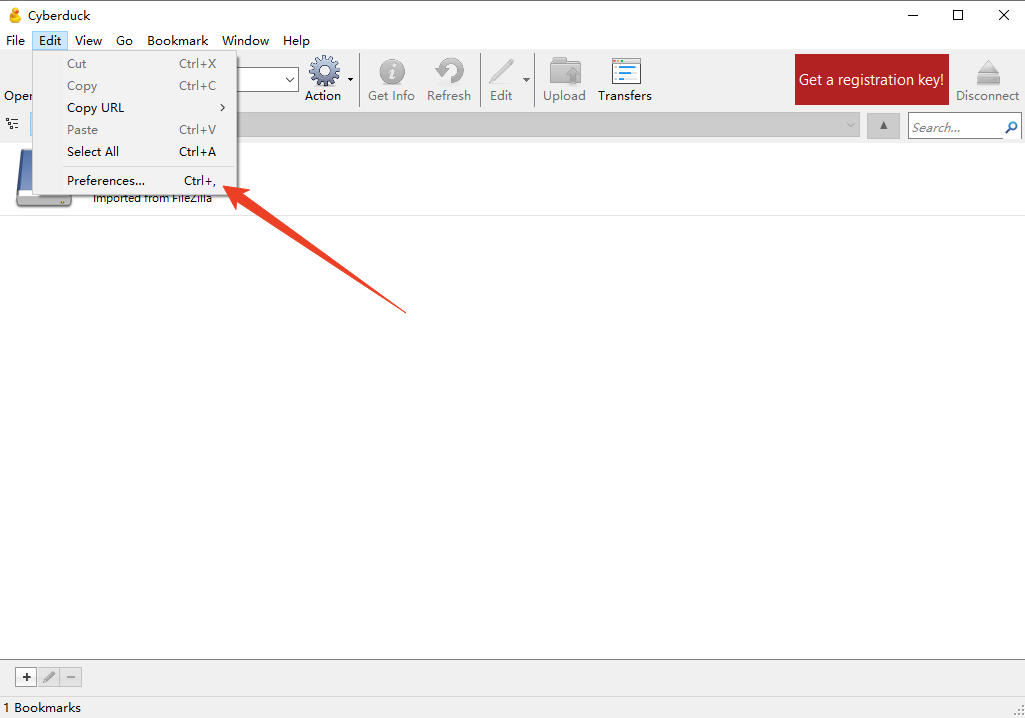Open the View menu

coord(88,41)
